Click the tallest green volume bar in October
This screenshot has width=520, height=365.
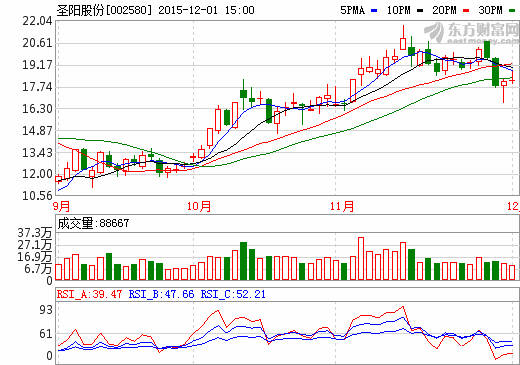coord(243,261)
